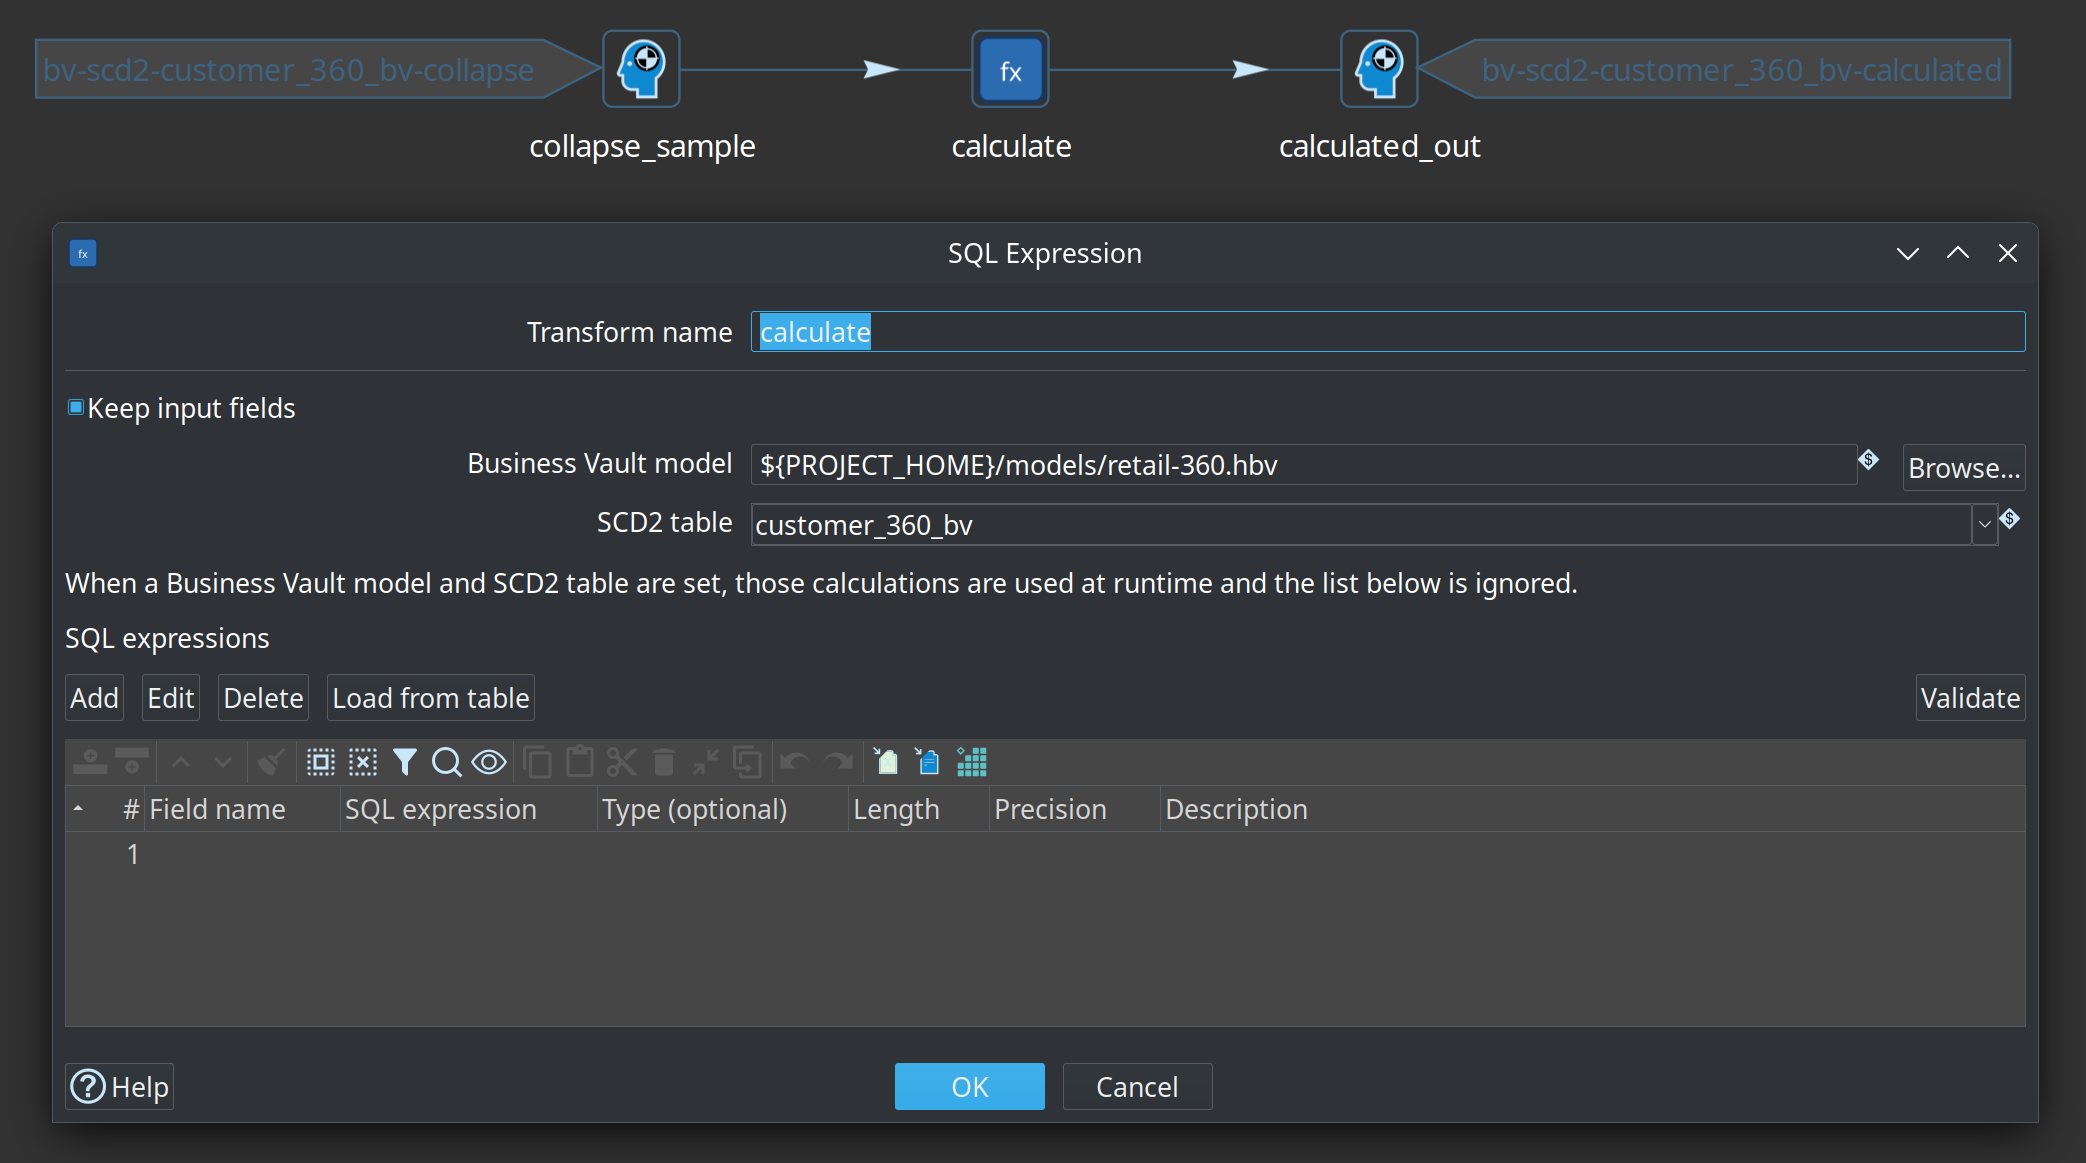Click Load from table button

[x=431, y=698]
